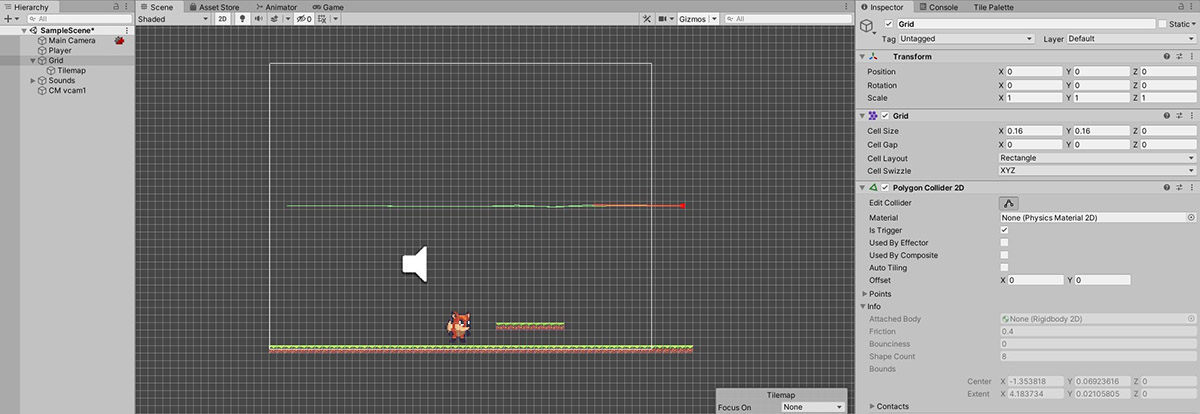Viewport: 1200px width, 414px height.
Task: Open the Material object picker circle
Action: (x=1191, y=217)
